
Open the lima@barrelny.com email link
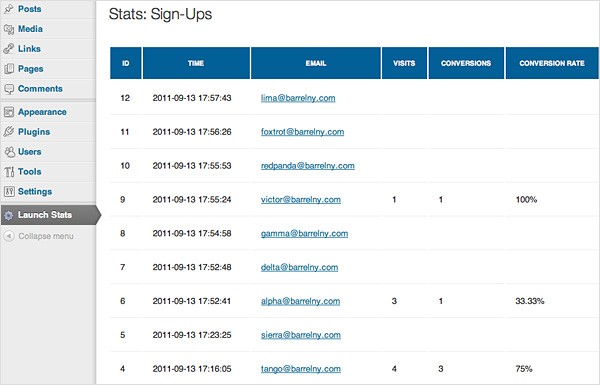pyautogui.click(x=298, y=98)
